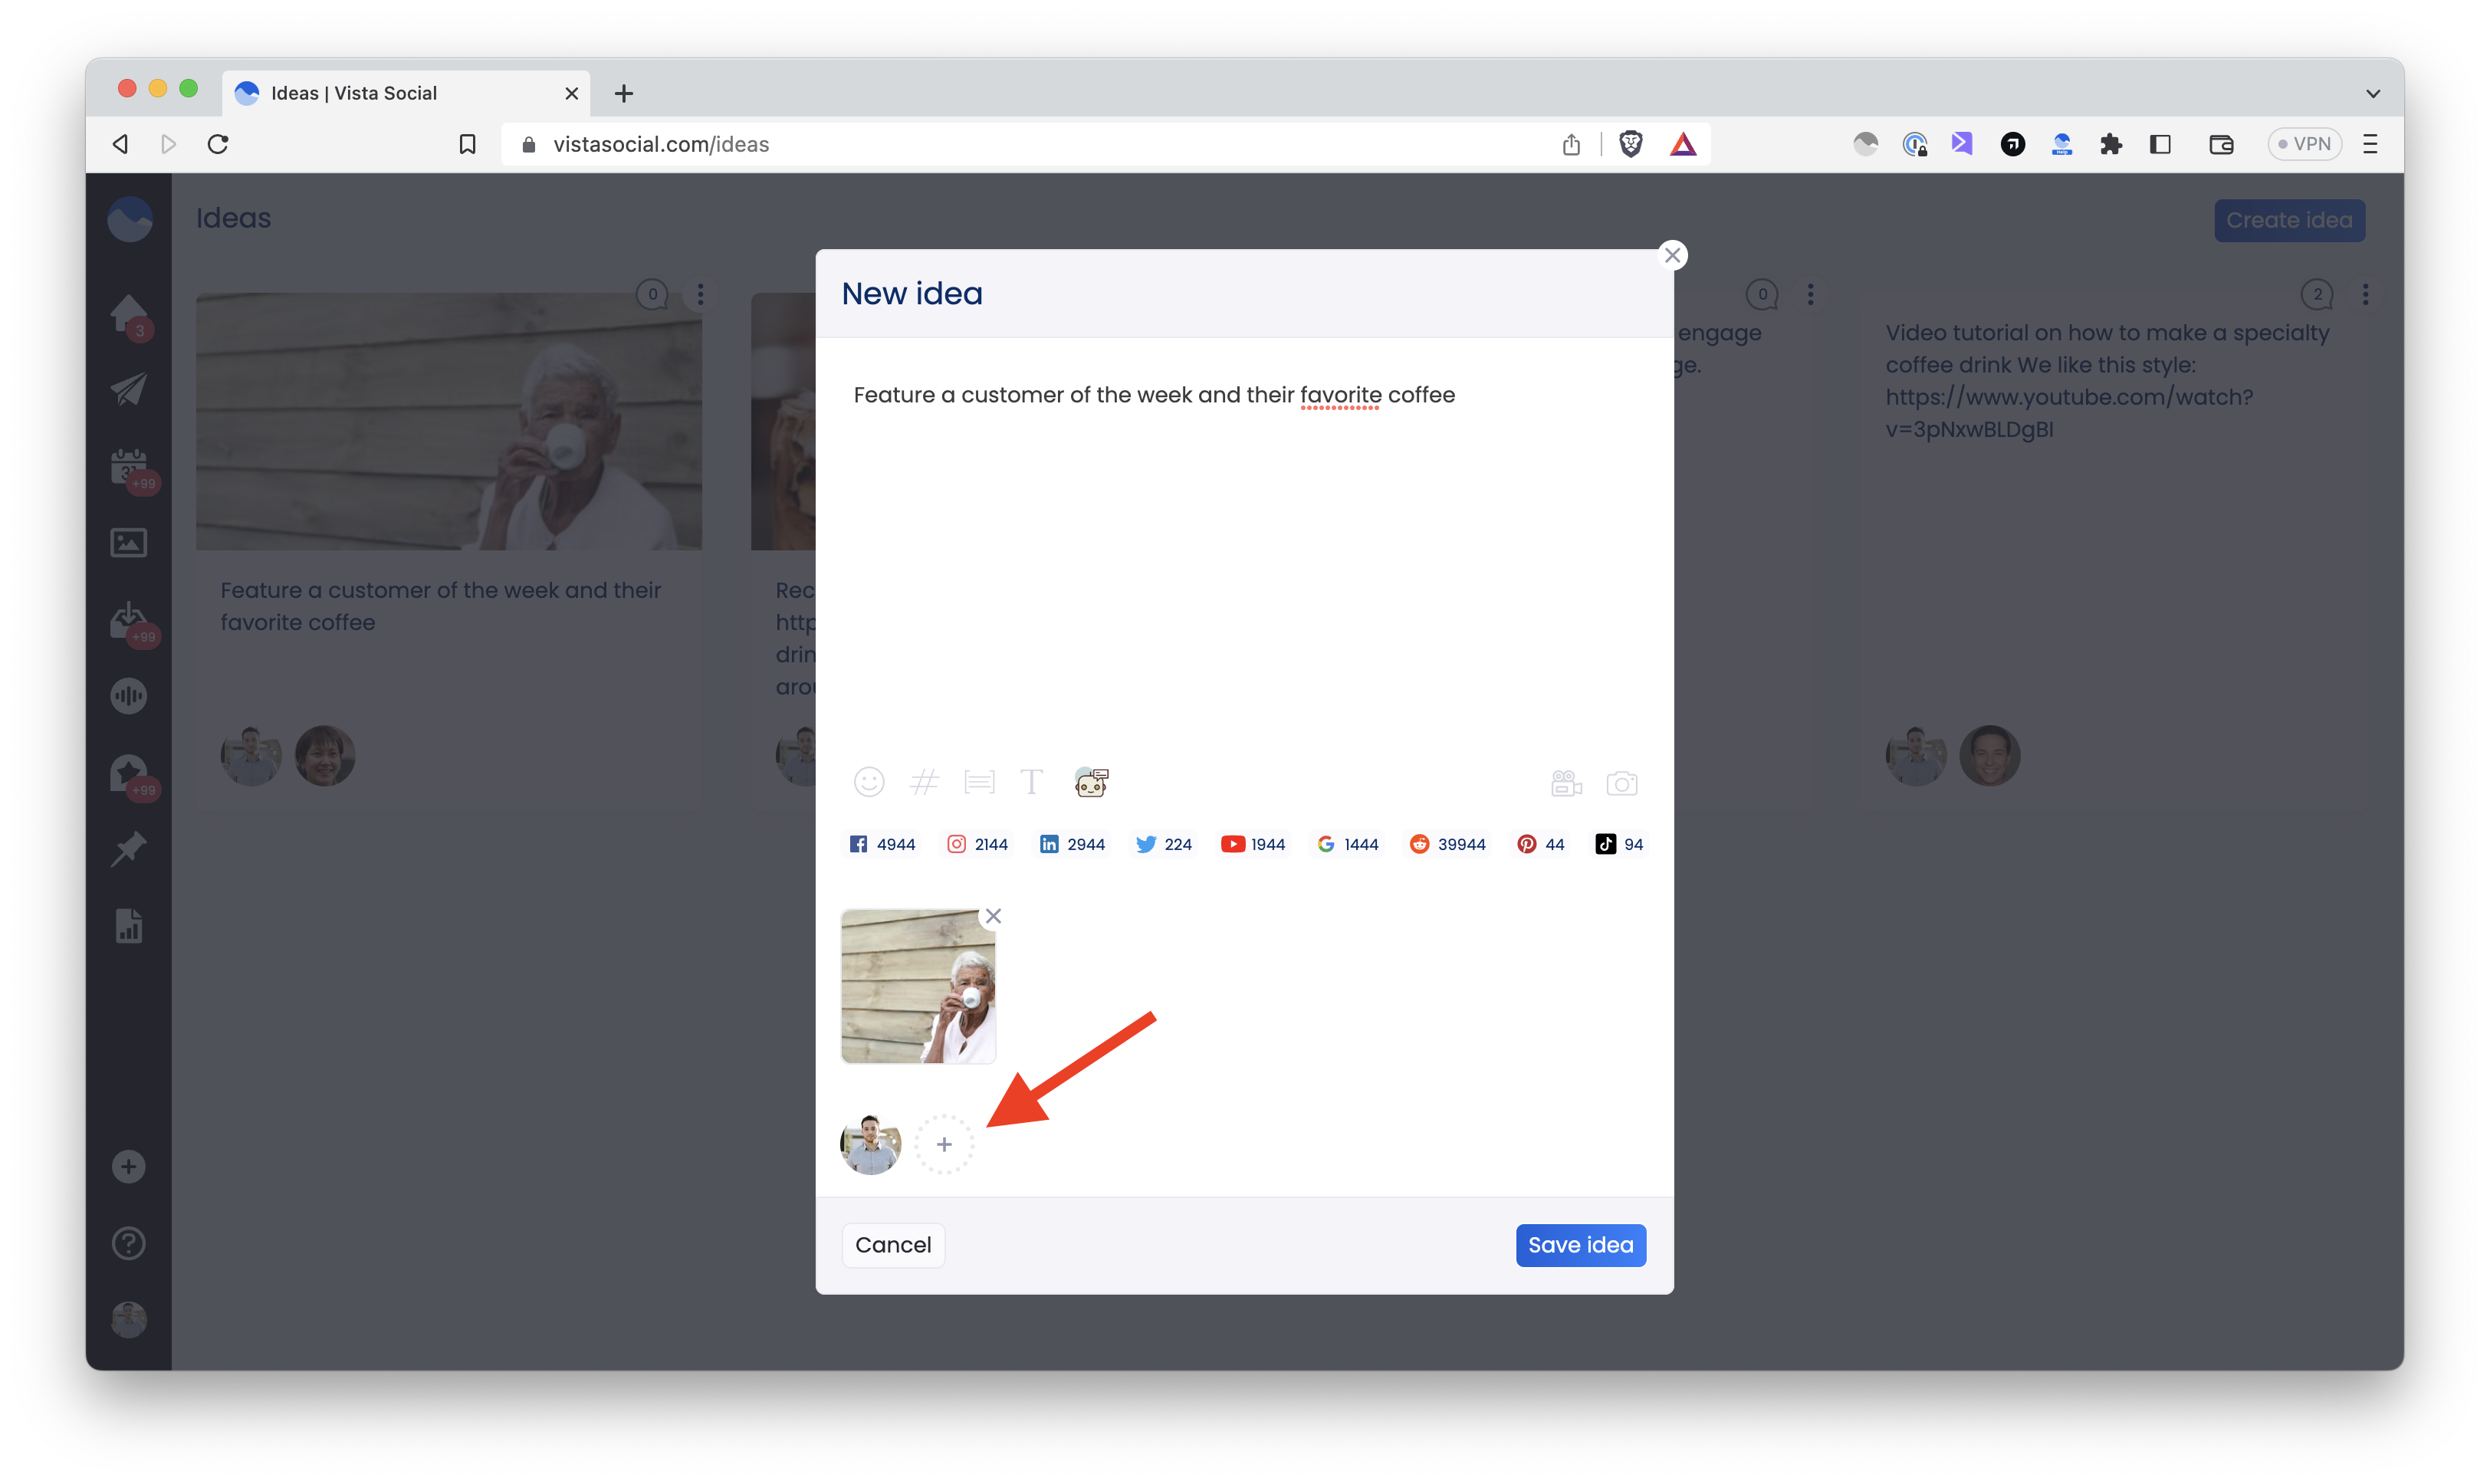Open more options on first idea card
2490x1484 pixels.
click(x=700, y=294)
